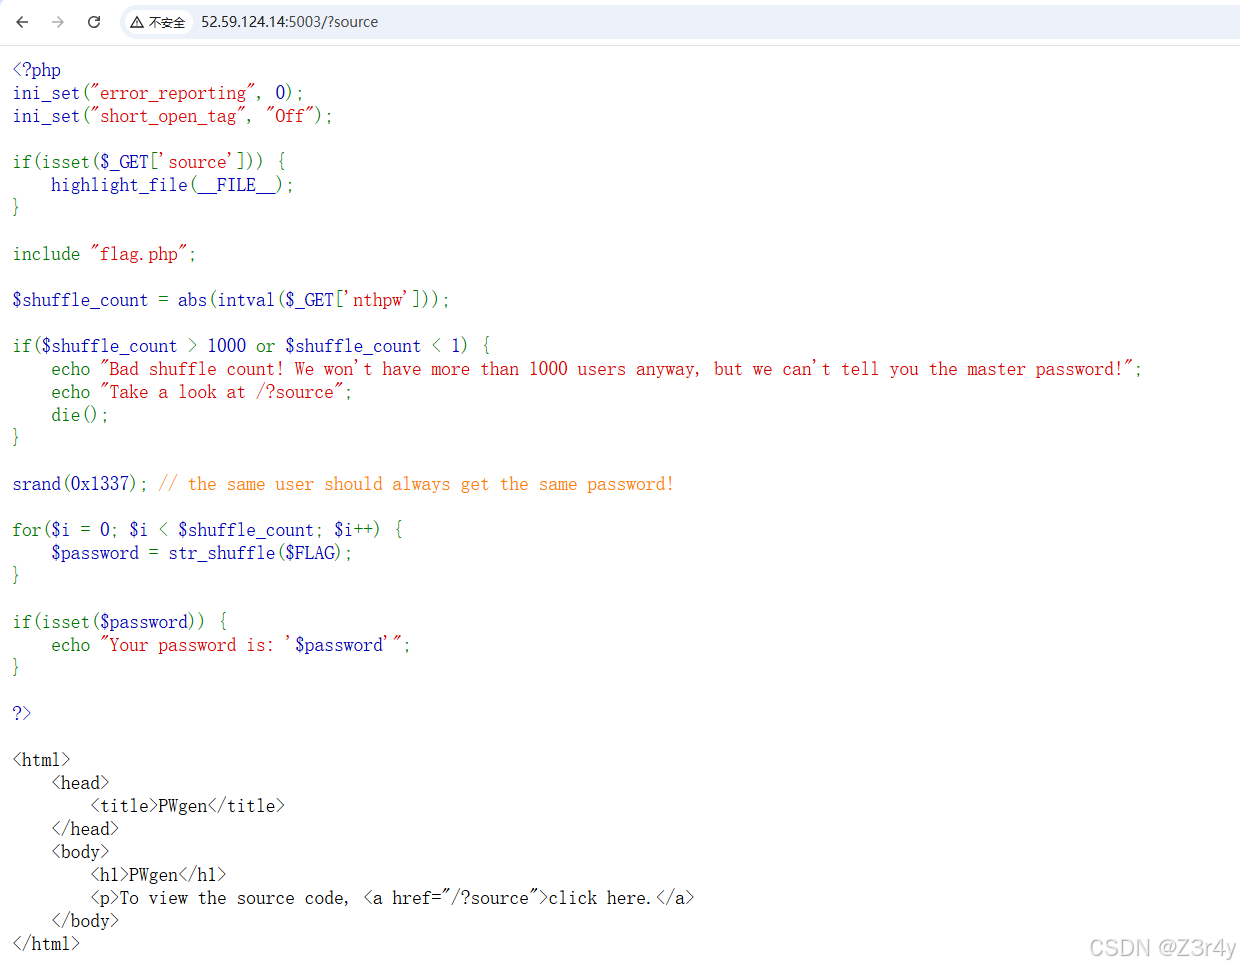Select the include "flag.php" line

pyautogui.click(x=102, y=253)
